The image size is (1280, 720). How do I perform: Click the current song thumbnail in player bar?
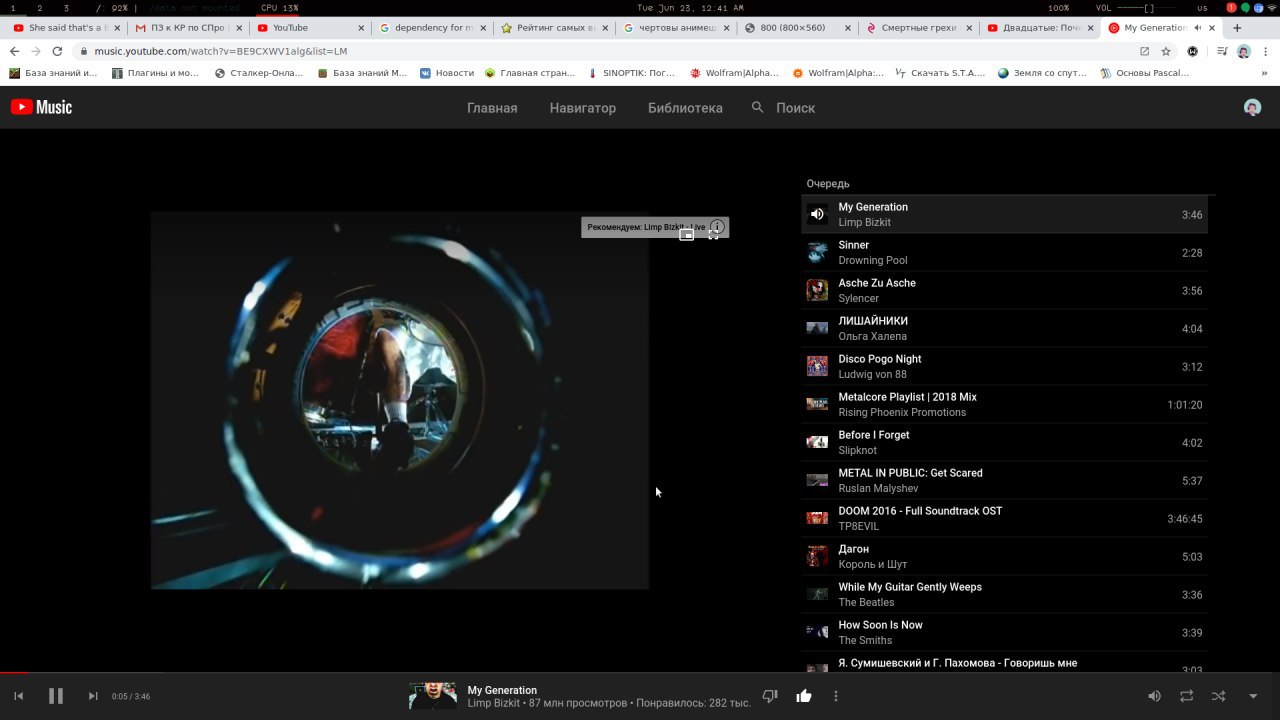point(433,696)
